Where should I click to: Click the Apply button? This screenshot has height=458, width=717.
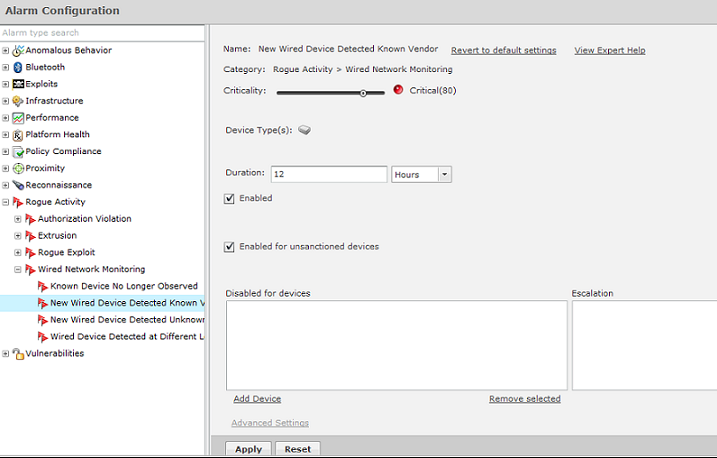pyautogui.click(x=248, y=449)
